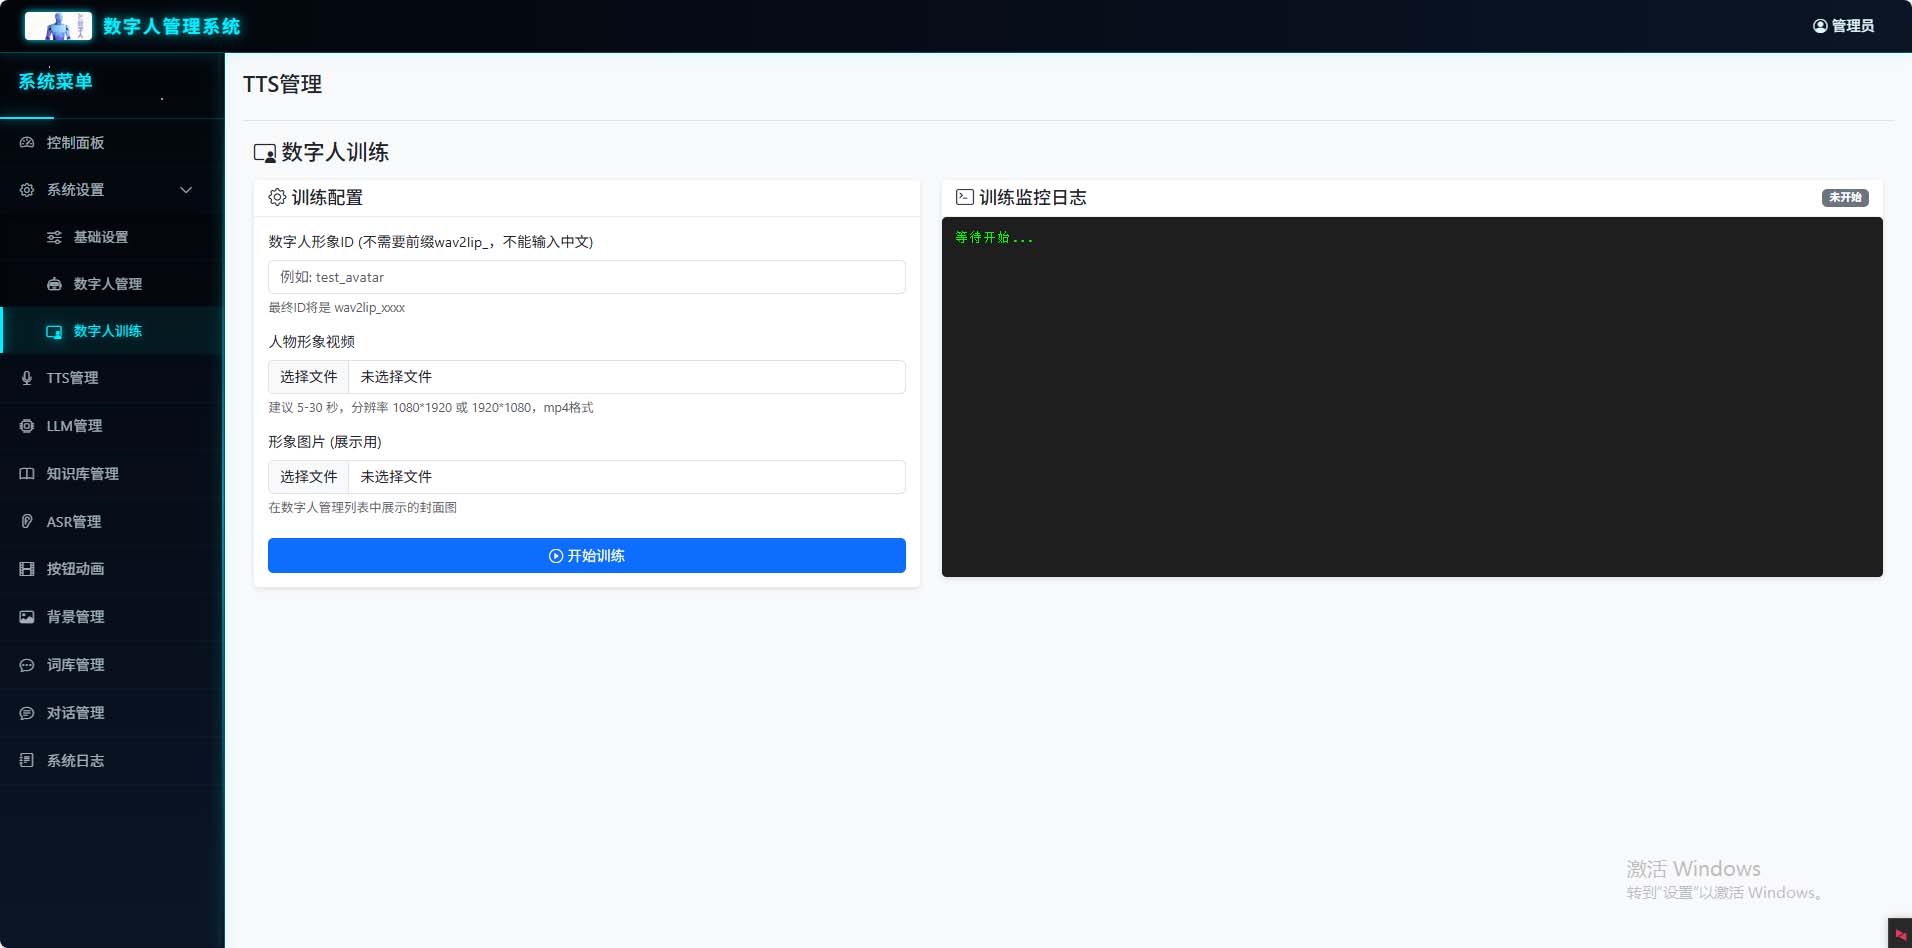Open the 管理员 user menu
This screenshot has height=948, width=1912.
(1843, 26)
